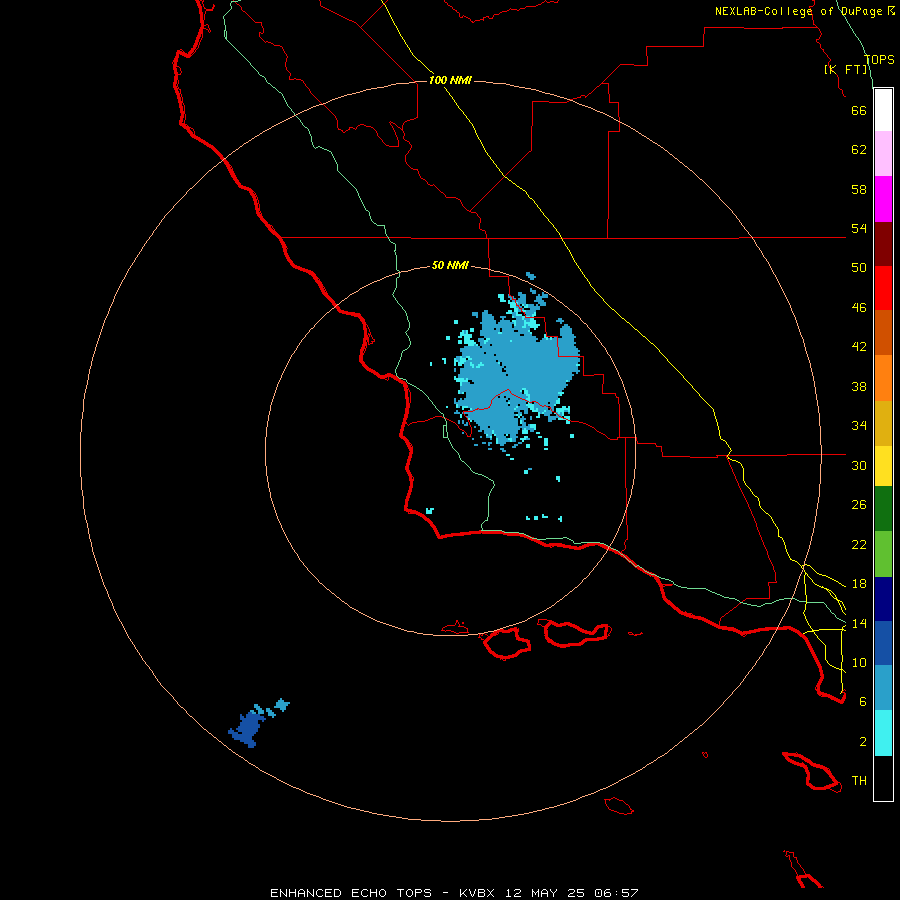Click the "NEXLAB-College of DuPage" credit text
This screenshot has width=900, height=900.
[800, 11]
